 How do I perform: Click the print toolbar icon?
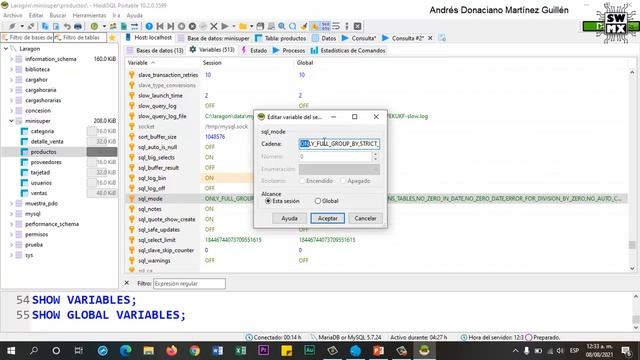pyautogui.click(x=78, y=26)
